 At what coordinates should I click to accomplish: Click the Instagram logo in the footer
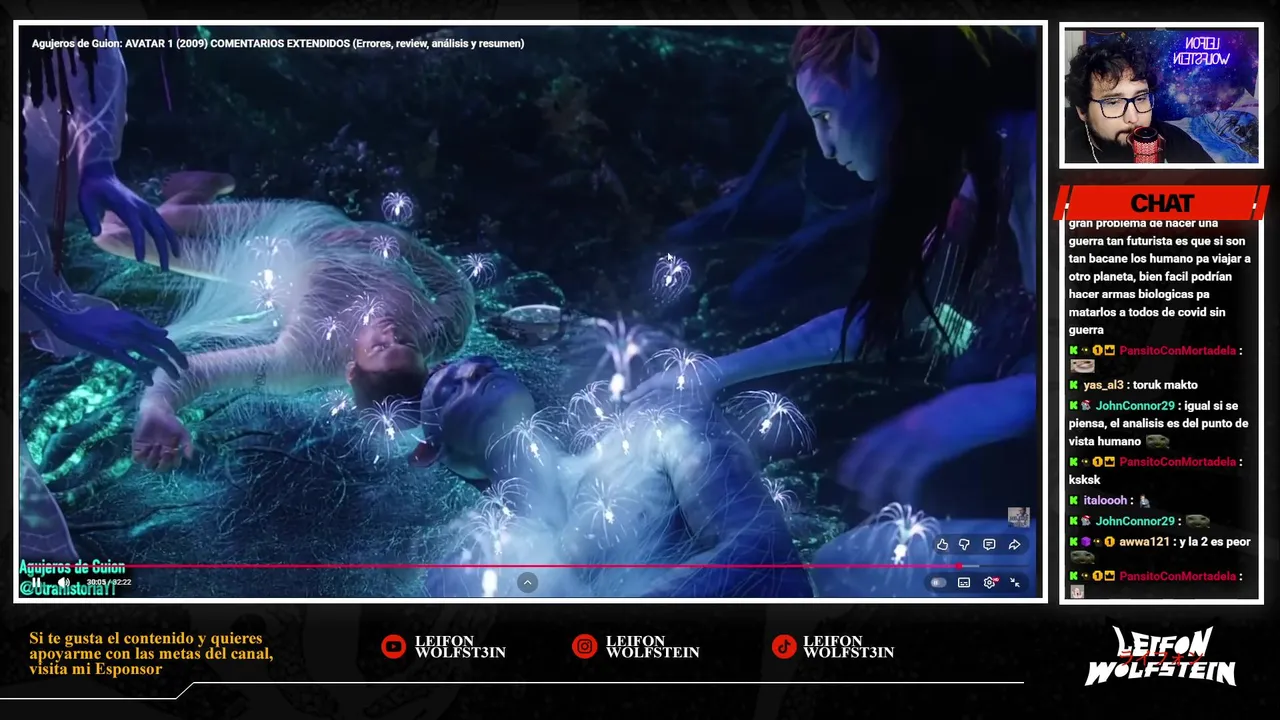pyautogui.click(x=584, y=647)
